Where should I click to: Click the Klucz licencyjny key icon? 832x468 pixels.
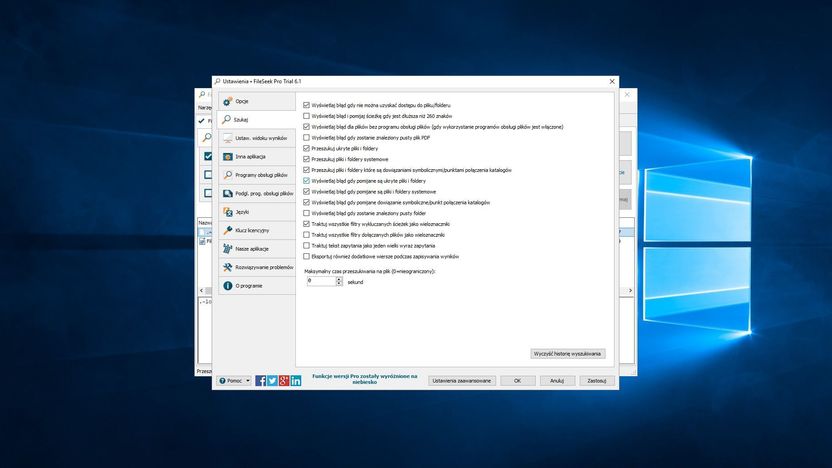228,230
